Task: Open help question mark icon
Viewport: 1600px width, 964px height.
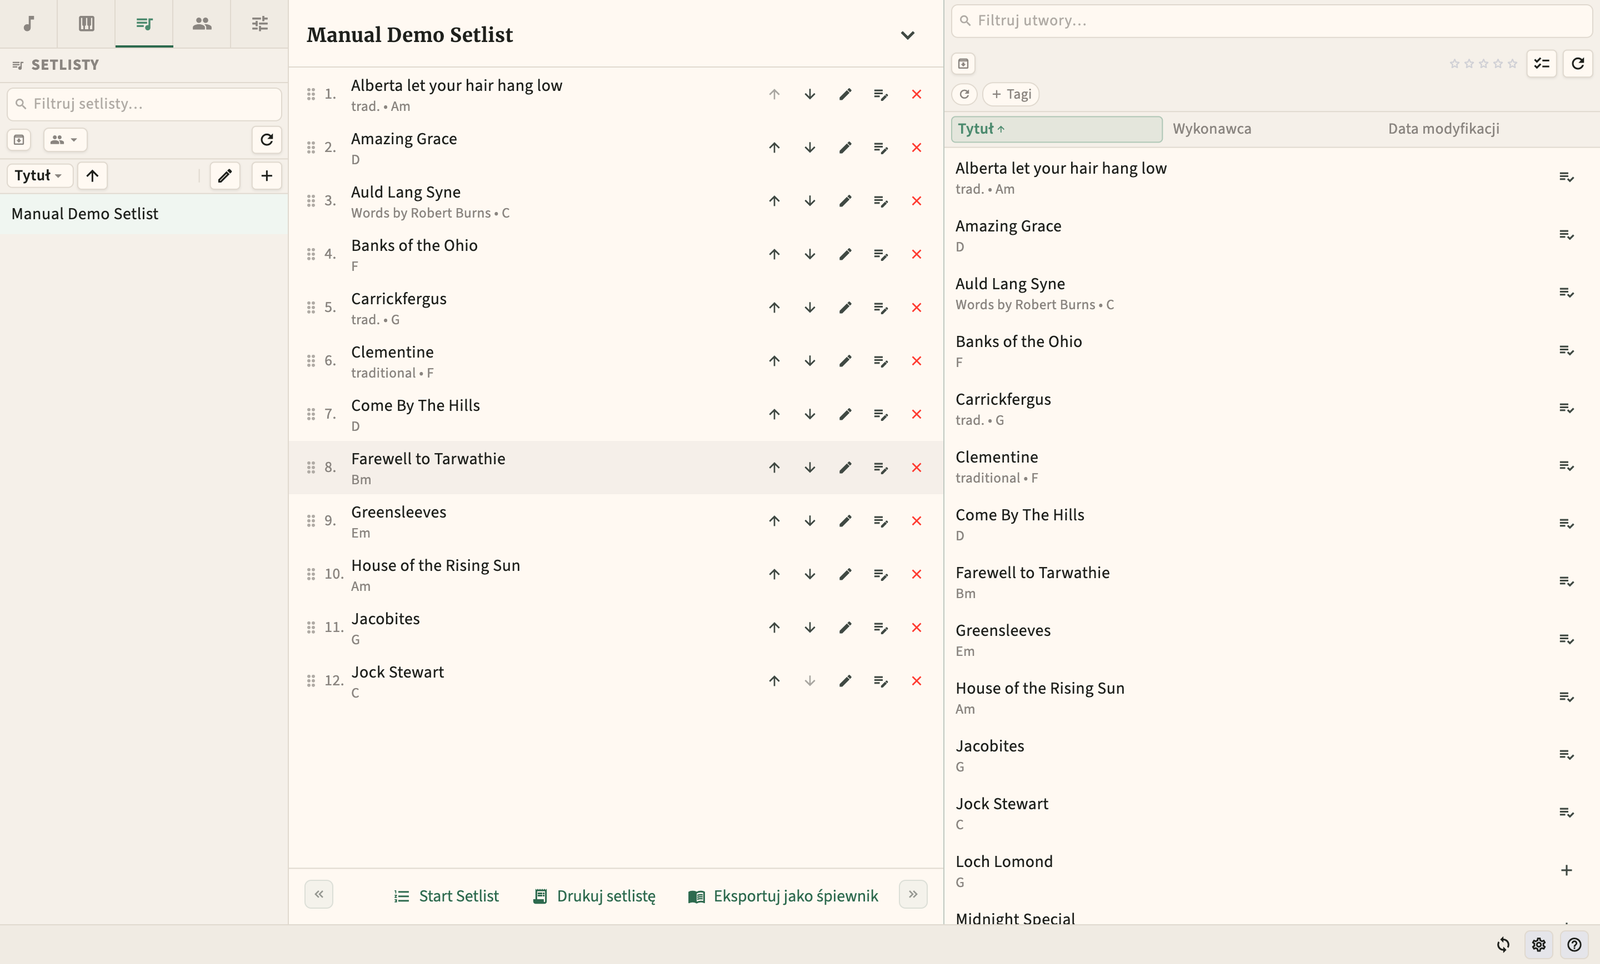Action: coord(1575,945)
